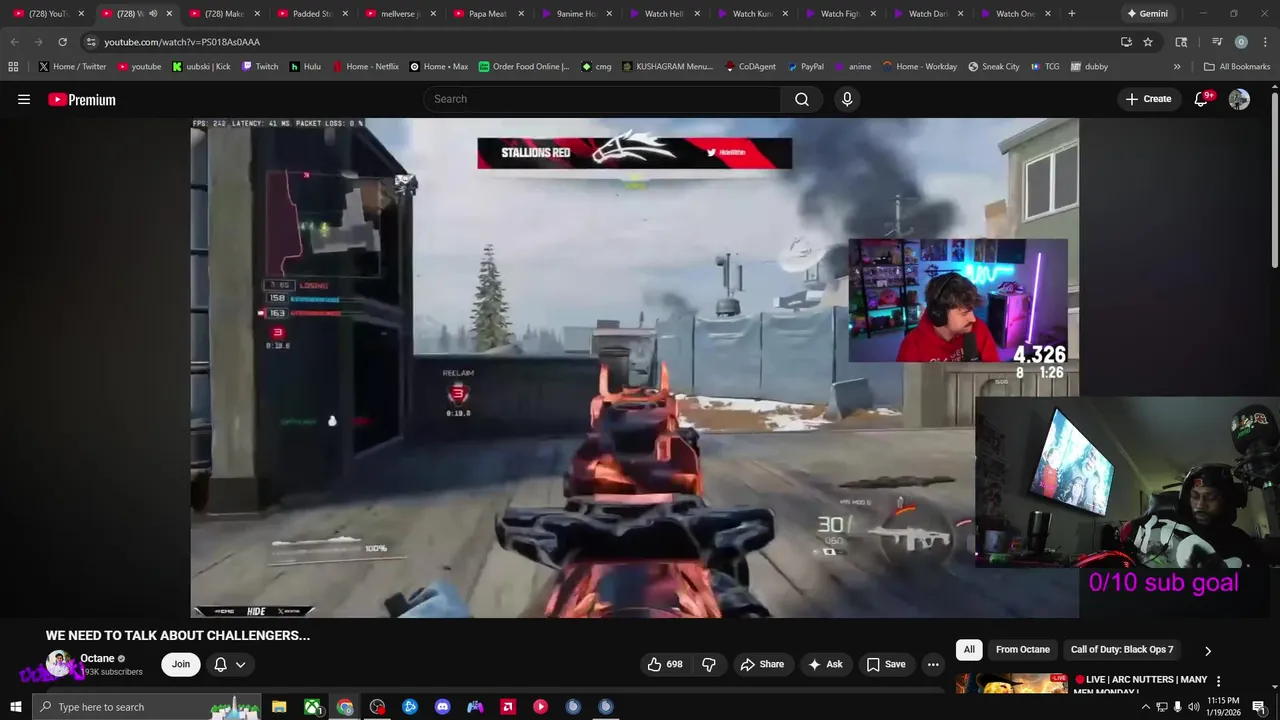The image size is (1280, 720).
Task: Open volume control in system tray
Action: coord(1193,707)
